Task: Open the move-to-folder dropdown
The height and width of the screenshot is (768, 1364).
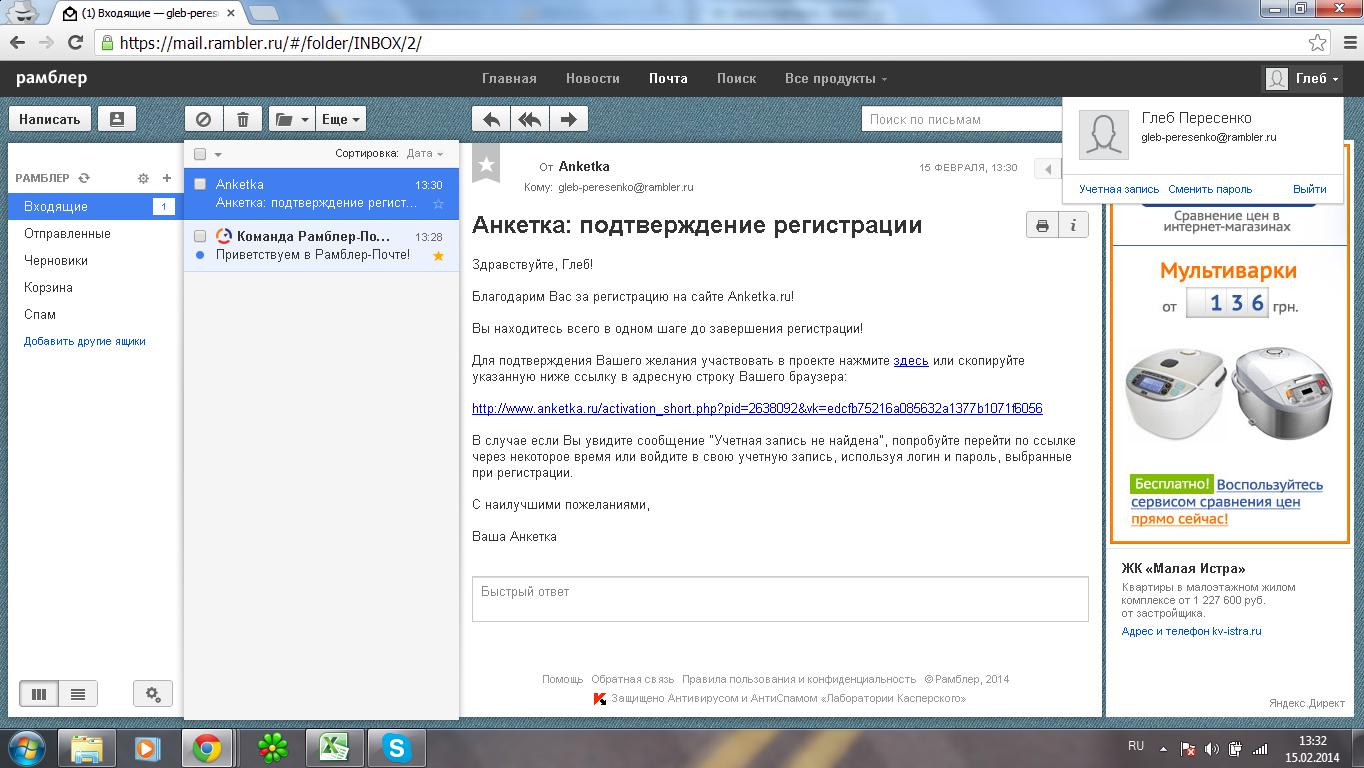Action: [291, 119]
